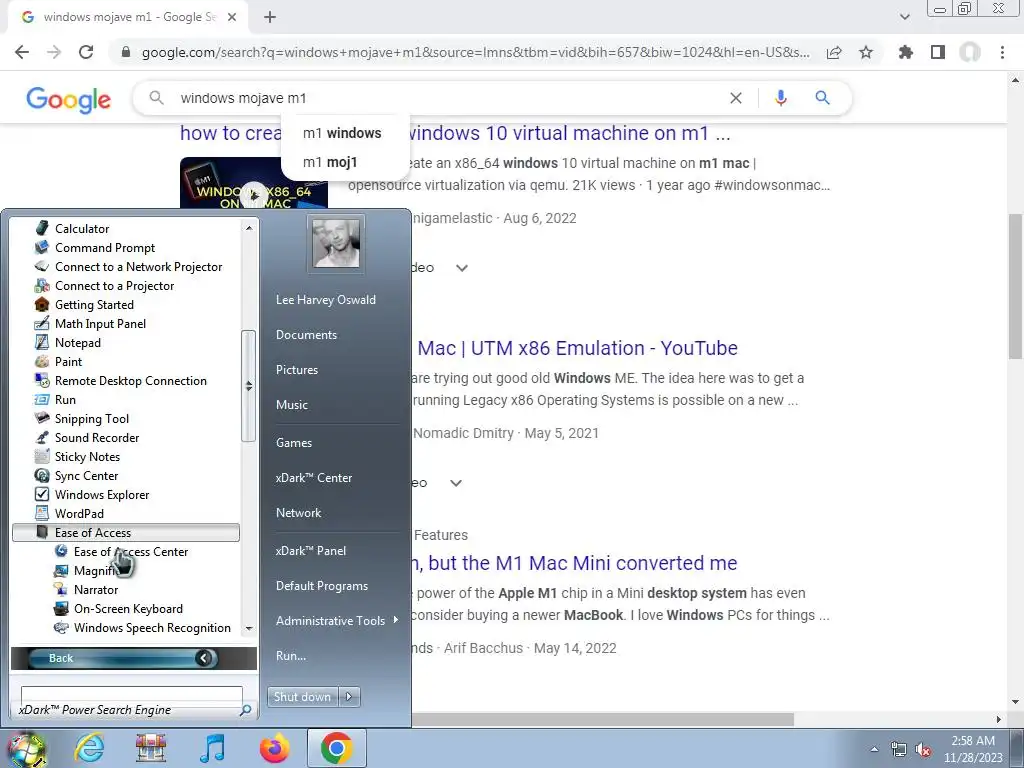
Task: Reload the page in Chrome
Action: coord(86,52)
